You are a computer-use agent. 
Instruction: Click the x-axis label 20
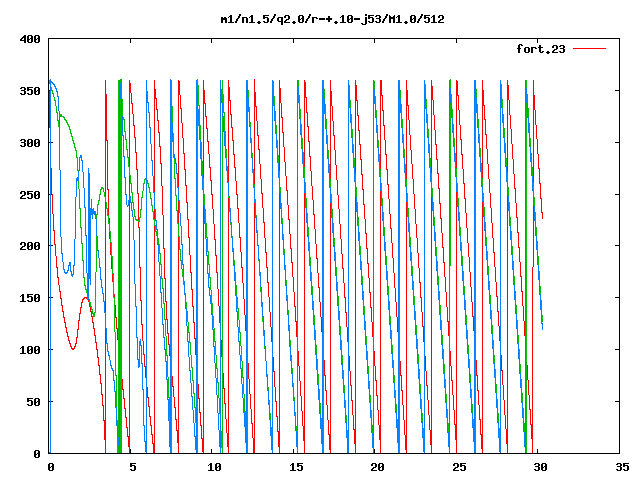[378, 467]
